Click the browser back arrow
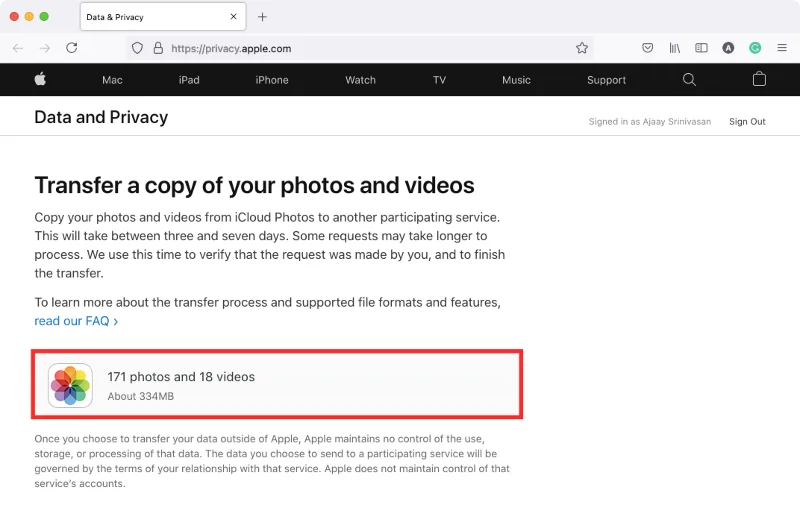Viewport: 800px width, 505px height. 18,48
